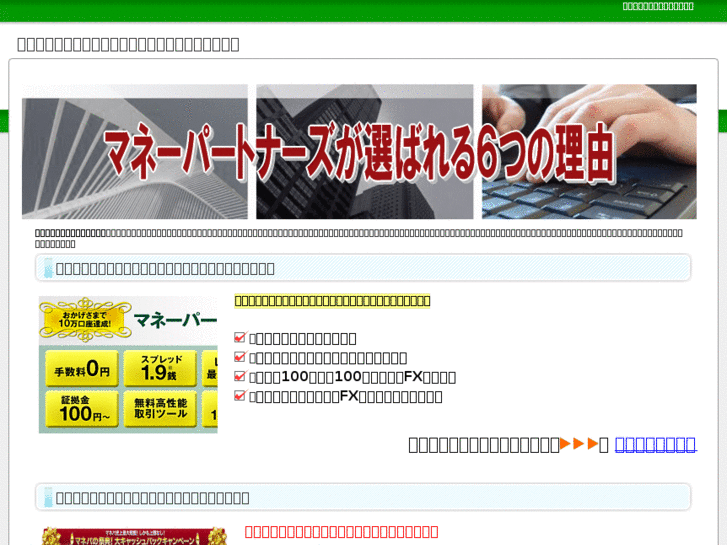Image resolution: width=727 pixels, height=545 pixels.
Task: Click the red heading text beside campaign banner
Action: point(341,532)
